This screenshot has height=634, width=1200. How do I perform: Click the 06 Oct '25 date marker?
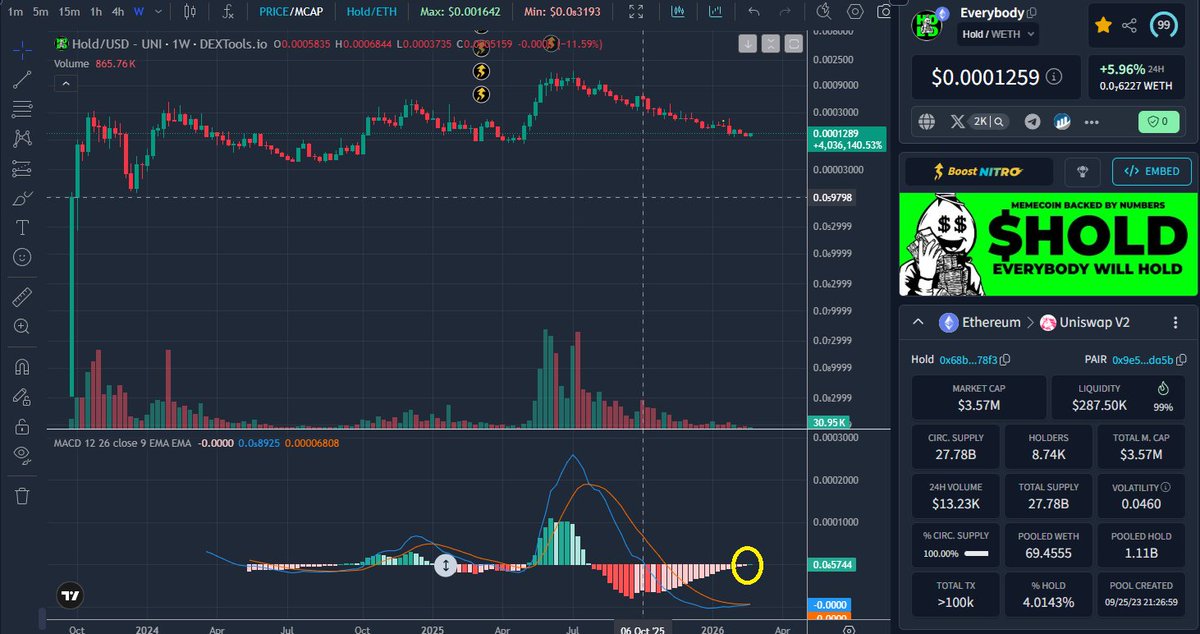(x=642, y=628)
